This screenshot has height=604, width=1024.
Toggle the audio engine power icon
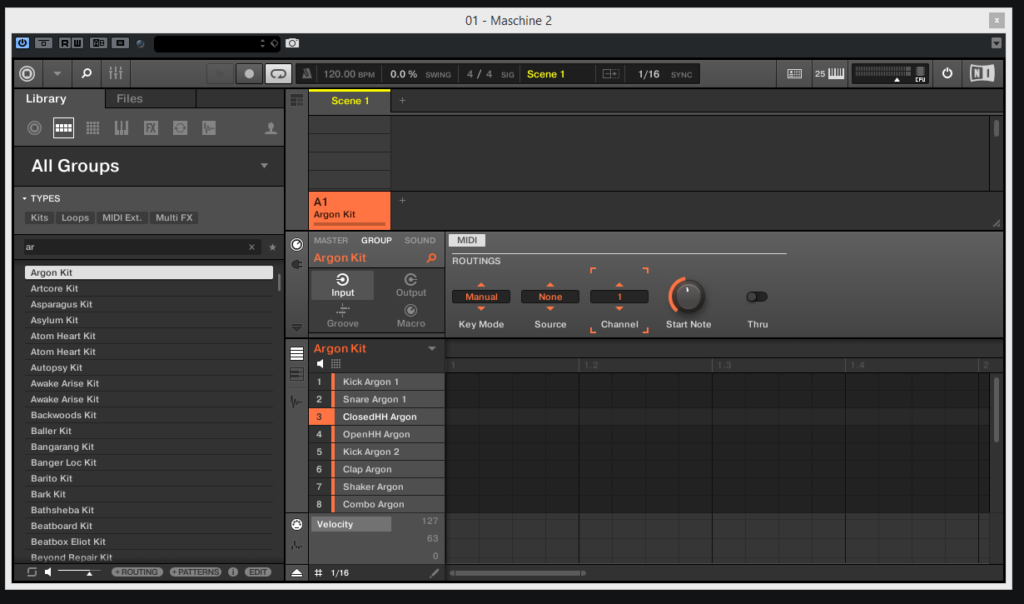pos(947,74)
